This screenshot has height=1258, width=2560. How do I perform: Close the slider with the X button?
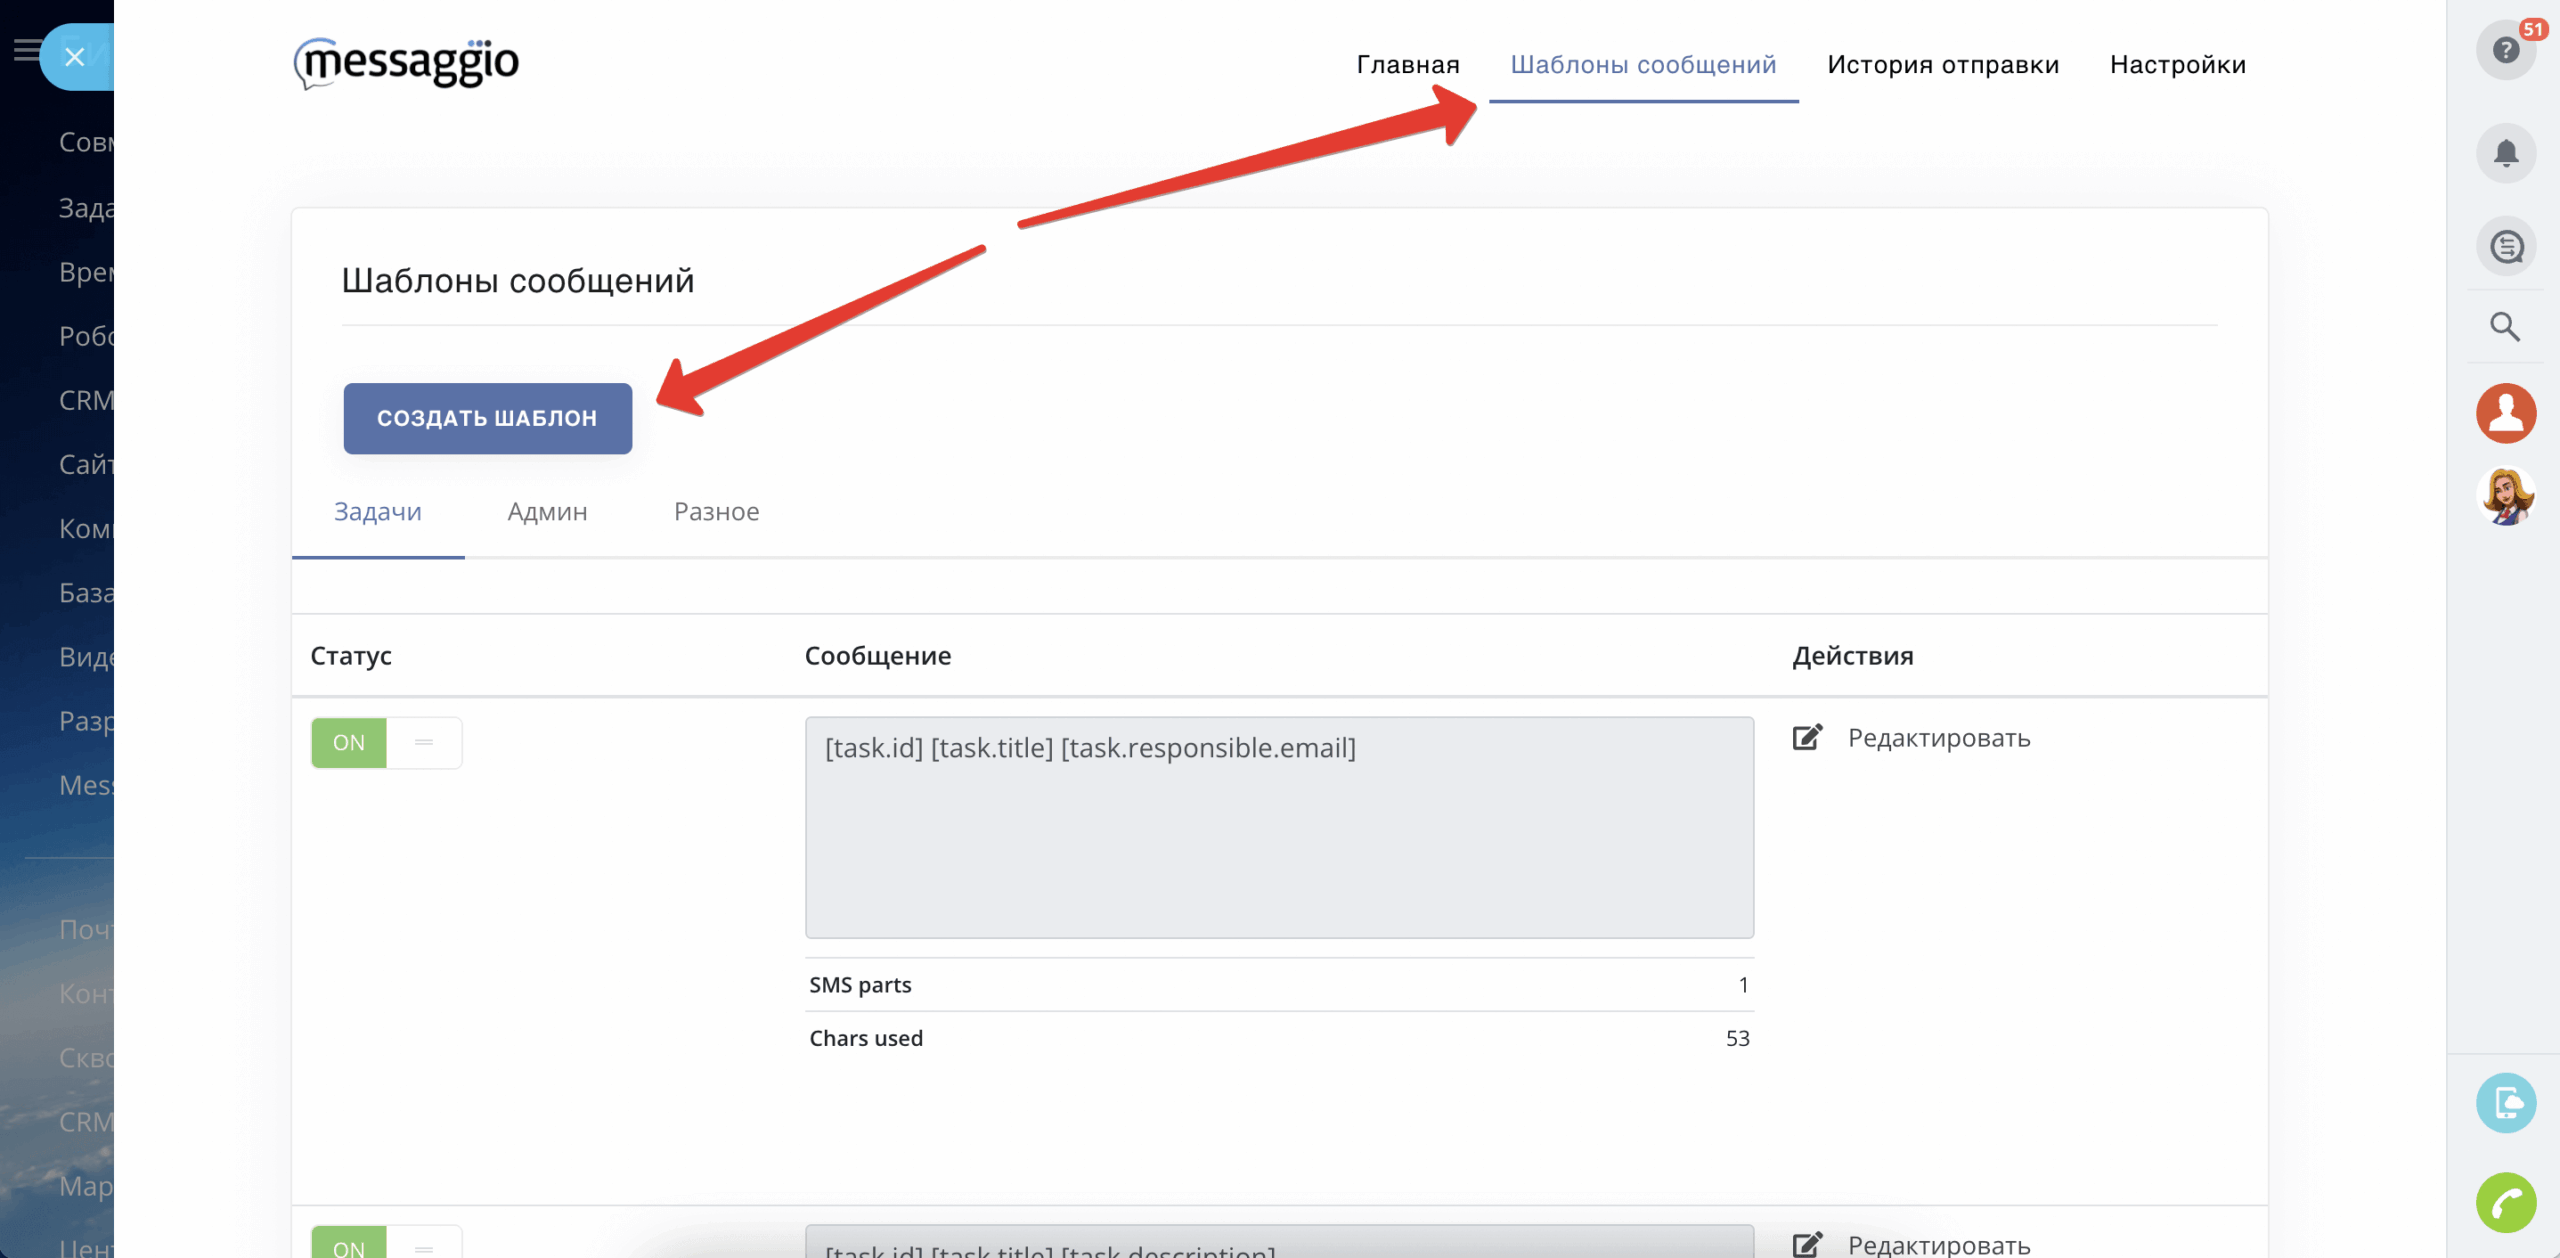(x=75, y=57)
